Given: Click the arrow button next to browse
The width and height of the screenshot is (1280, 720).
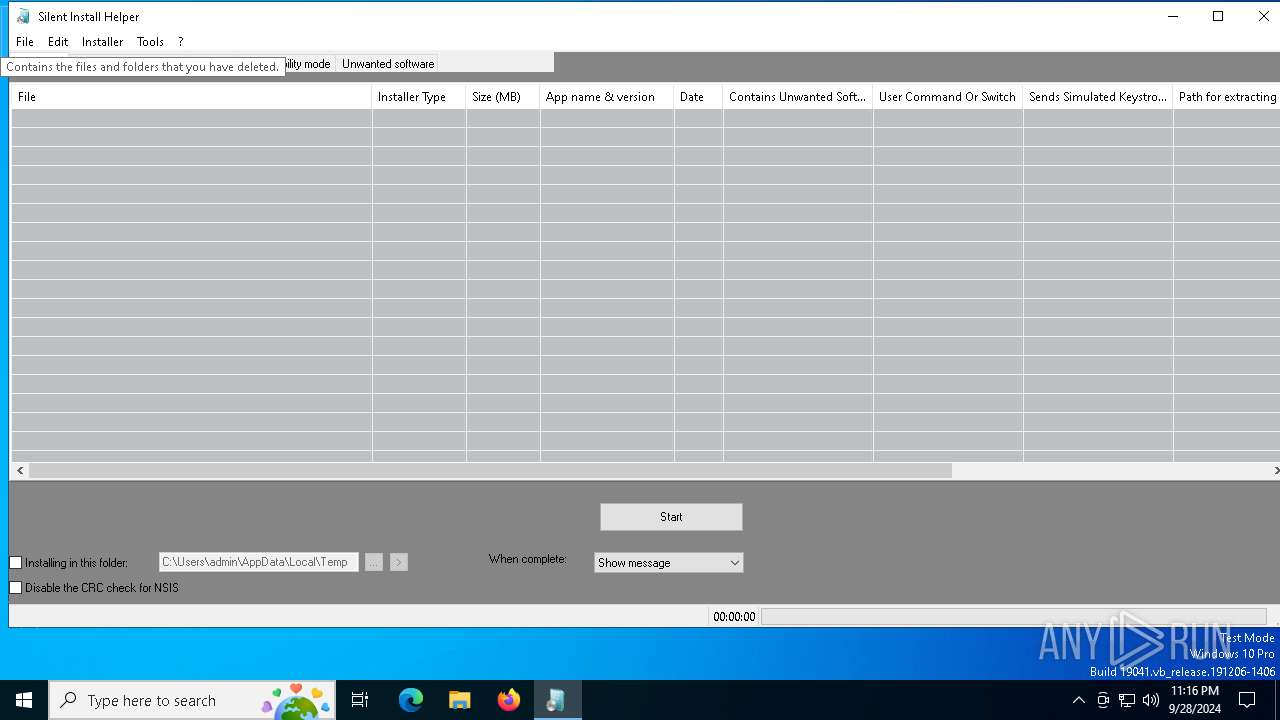Looking at the screenshot, I should [x=398, y=562].
